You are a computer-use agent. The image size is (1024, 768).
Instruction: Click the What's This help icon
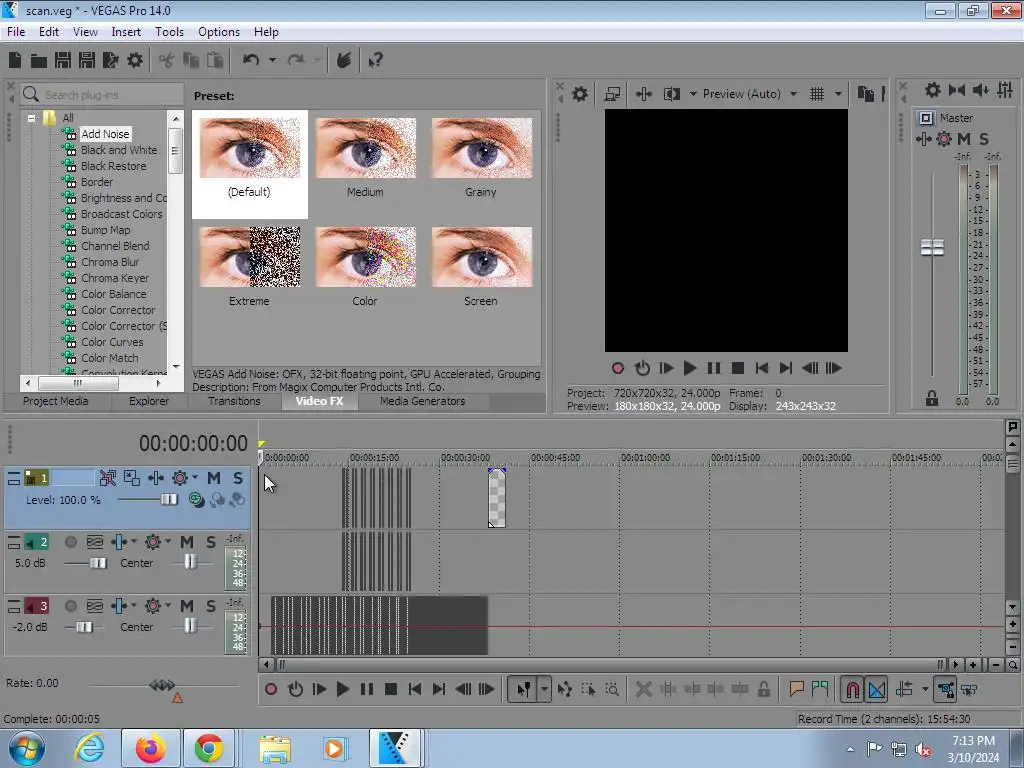click(x=376, y=61)
